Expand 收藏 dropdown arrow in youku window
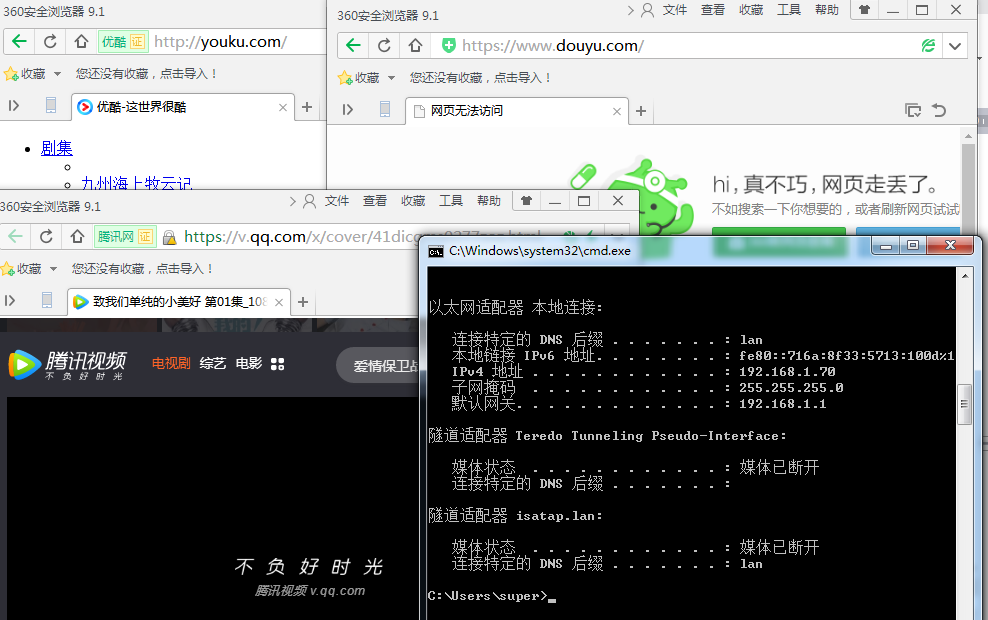The height and width of the screenshot is (620, 988). (x=57, y=74)
